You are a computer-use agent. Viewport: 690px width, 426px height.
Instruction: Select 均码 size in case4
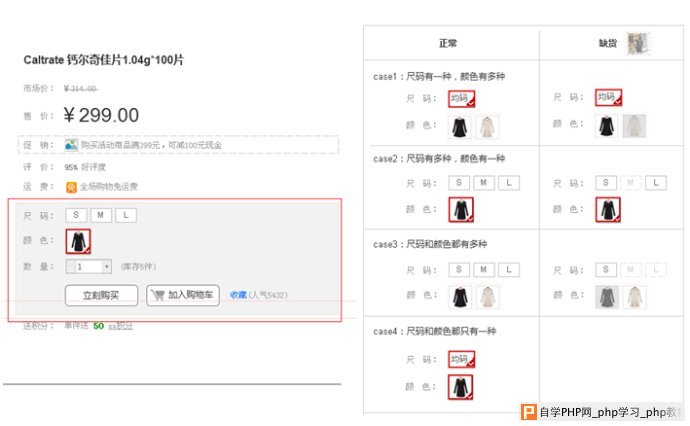coord(462,359)
